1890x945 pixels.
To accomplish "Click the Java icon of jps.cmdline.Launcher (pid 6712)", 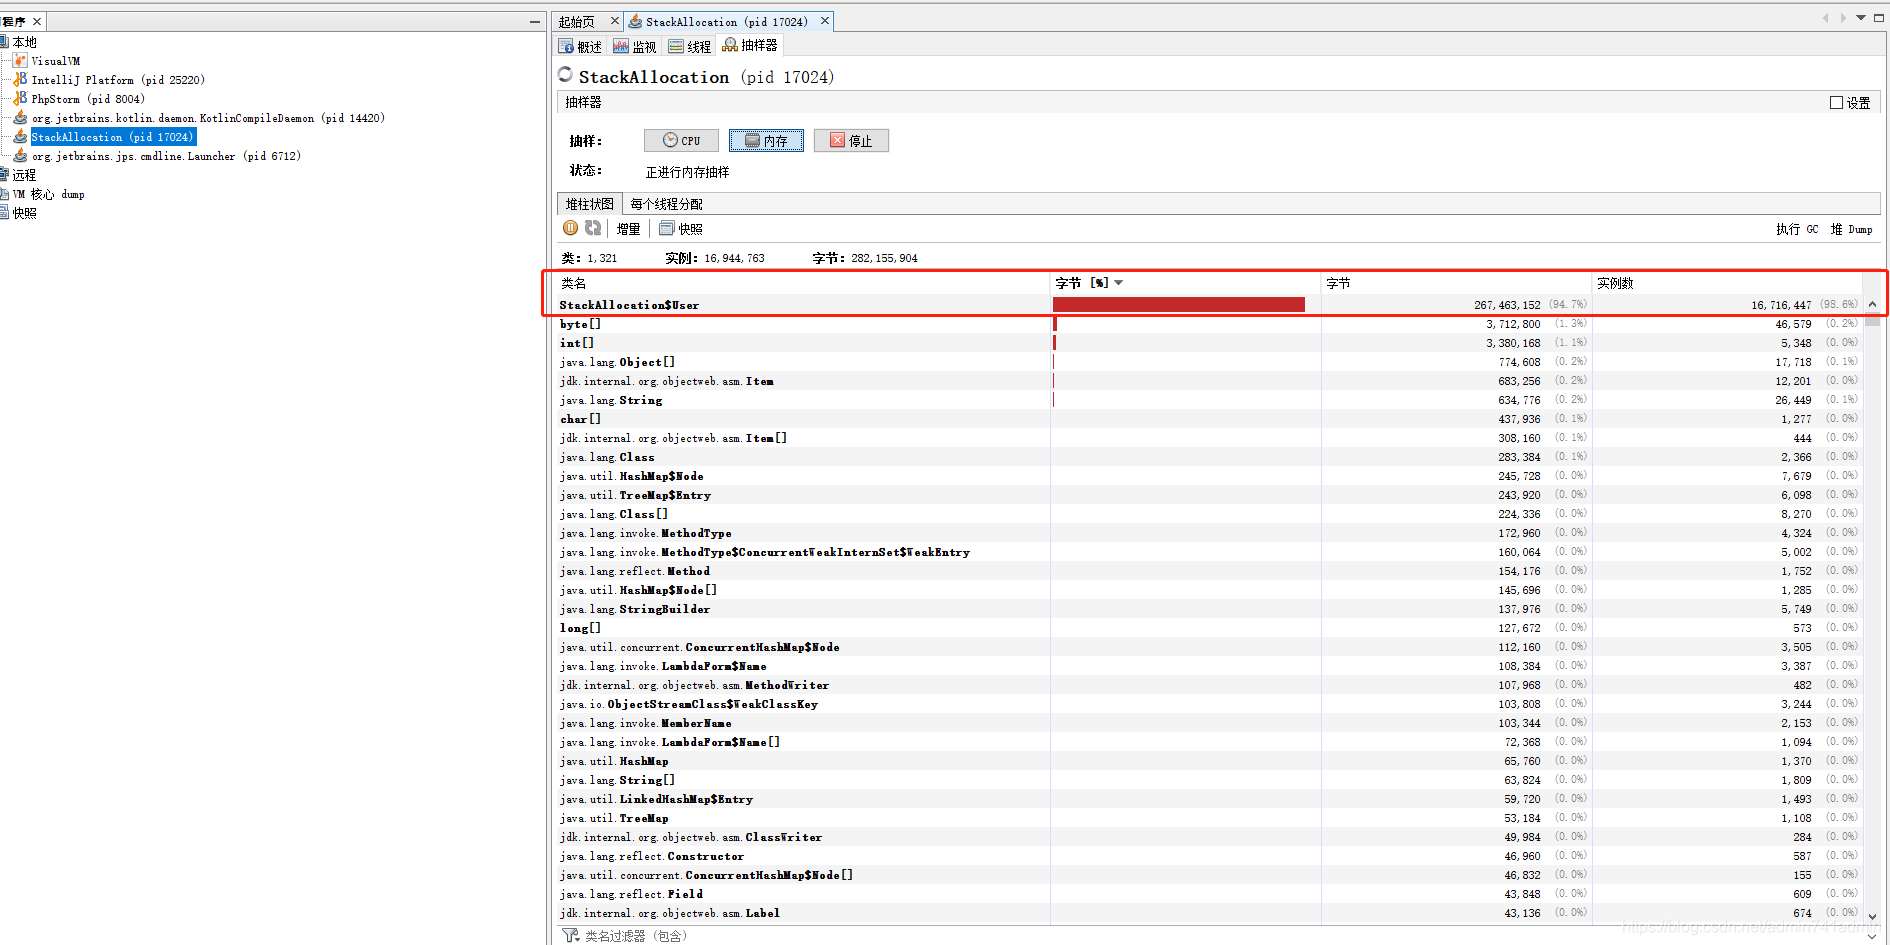I will 20,156.
